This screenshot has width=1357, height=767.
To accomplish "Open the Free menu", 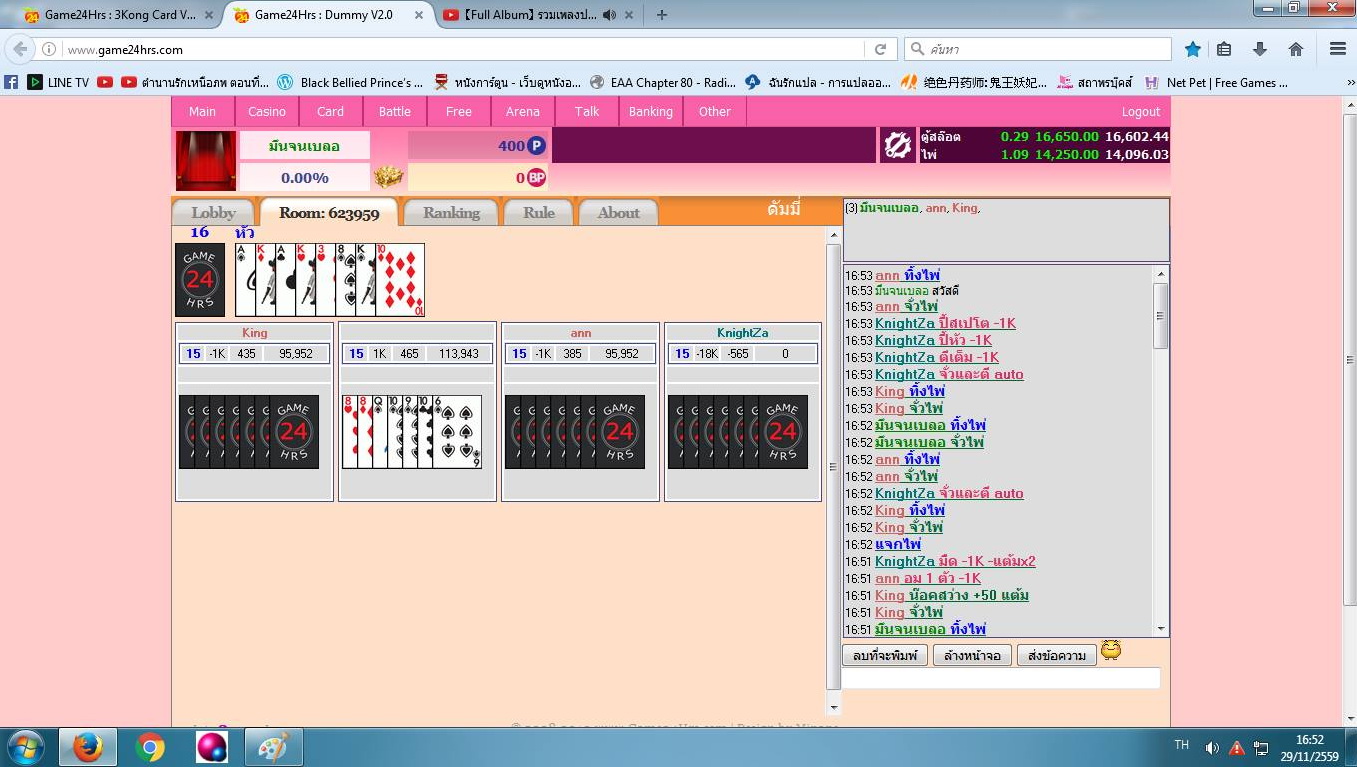I will (x=459, y=111).
